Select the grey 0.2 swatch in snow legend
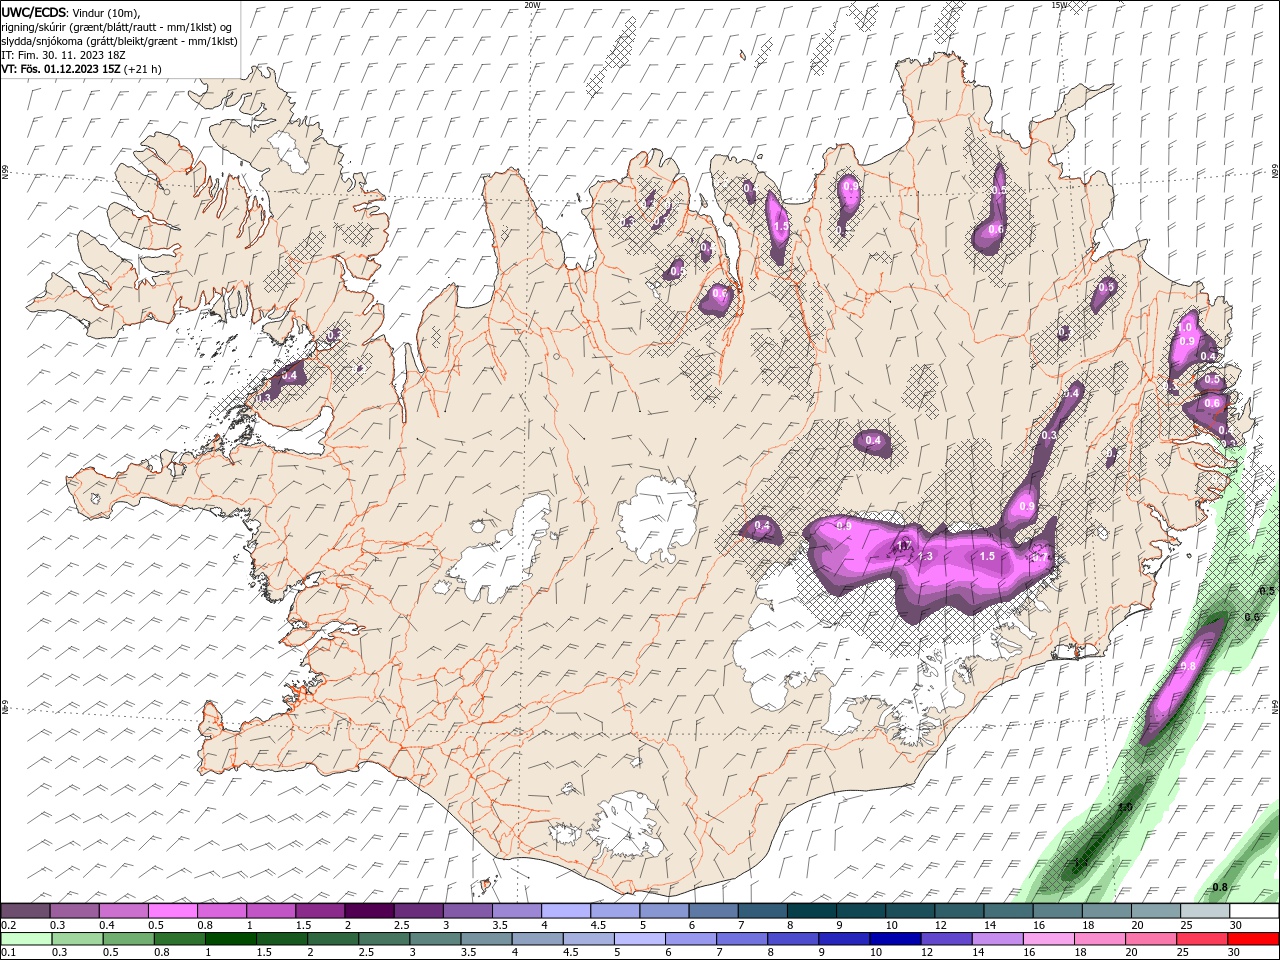The height and width of the screenshot is (960, 1280). click(x=25, y=911)
